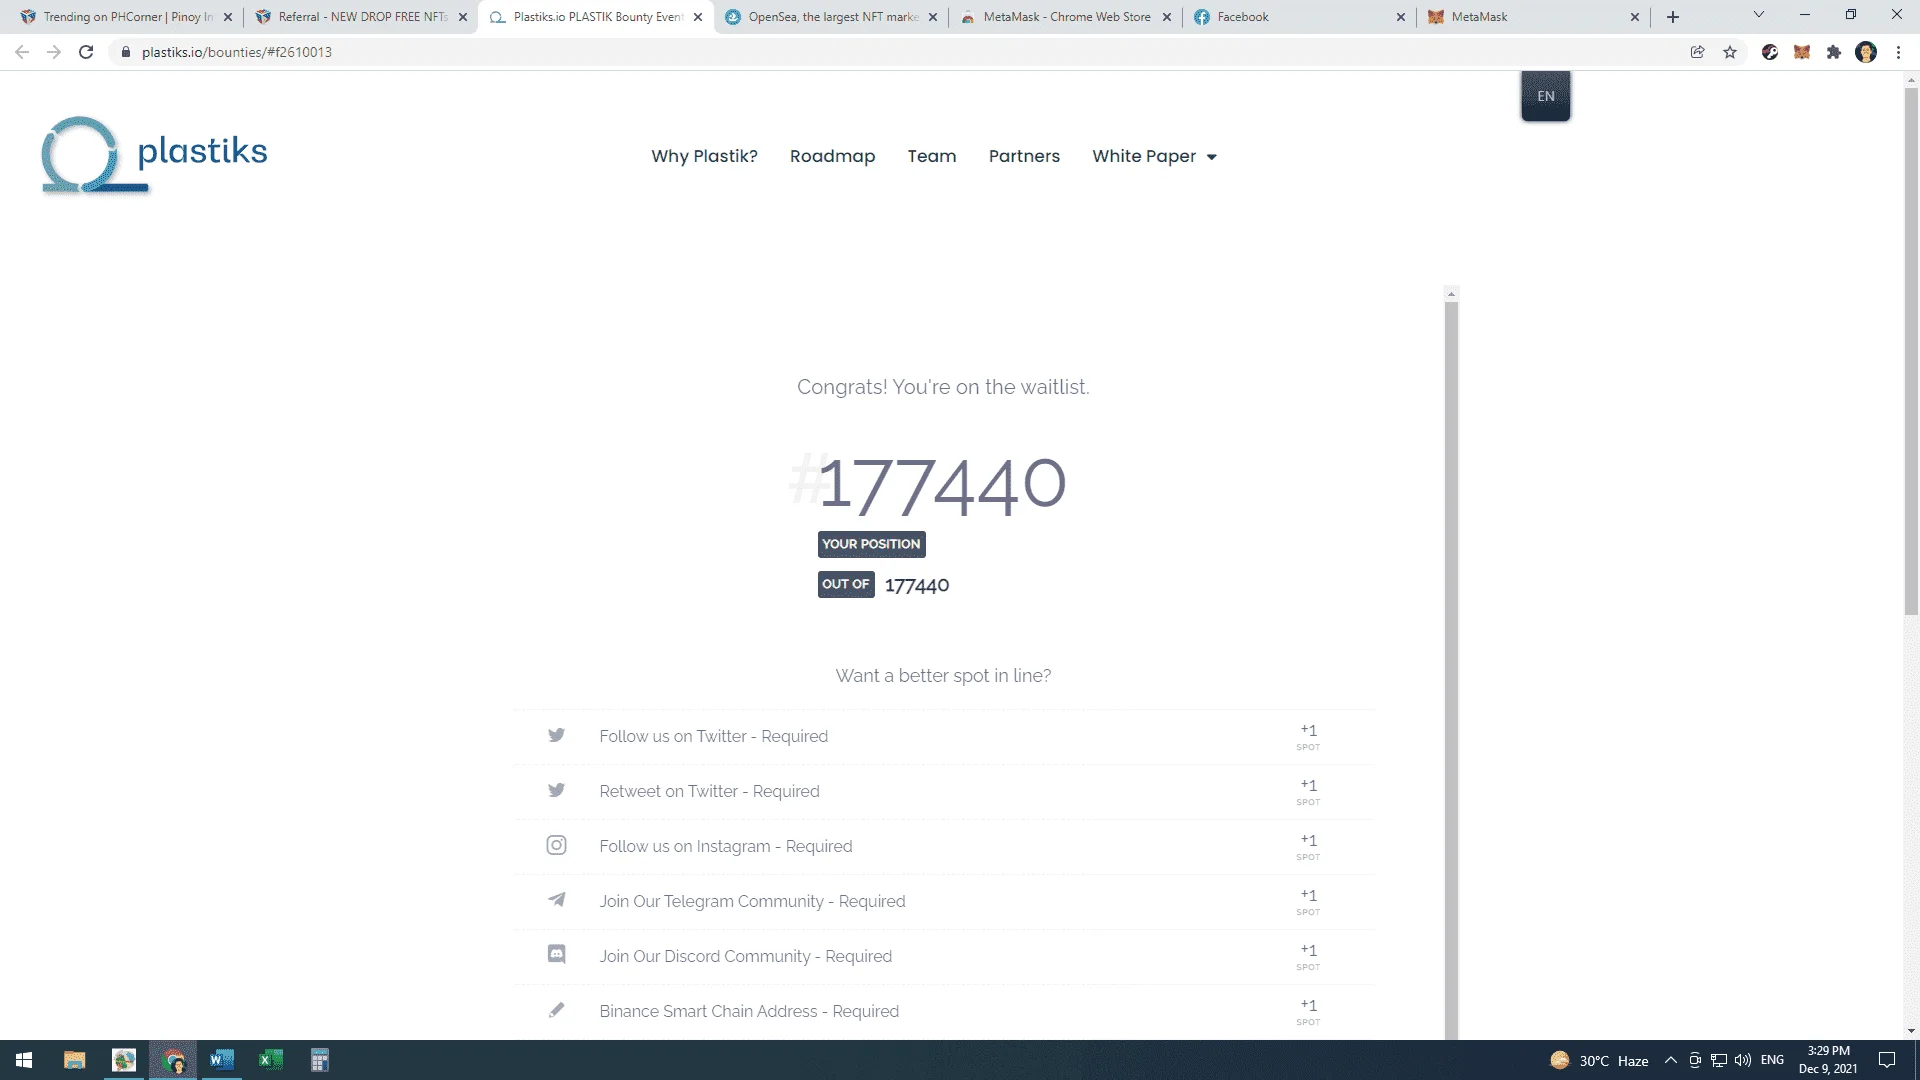Screen dimensions: 1920x1080
Task: Switch to the Referral NEW DROP FREE NFTs tab
Action: 362,17
